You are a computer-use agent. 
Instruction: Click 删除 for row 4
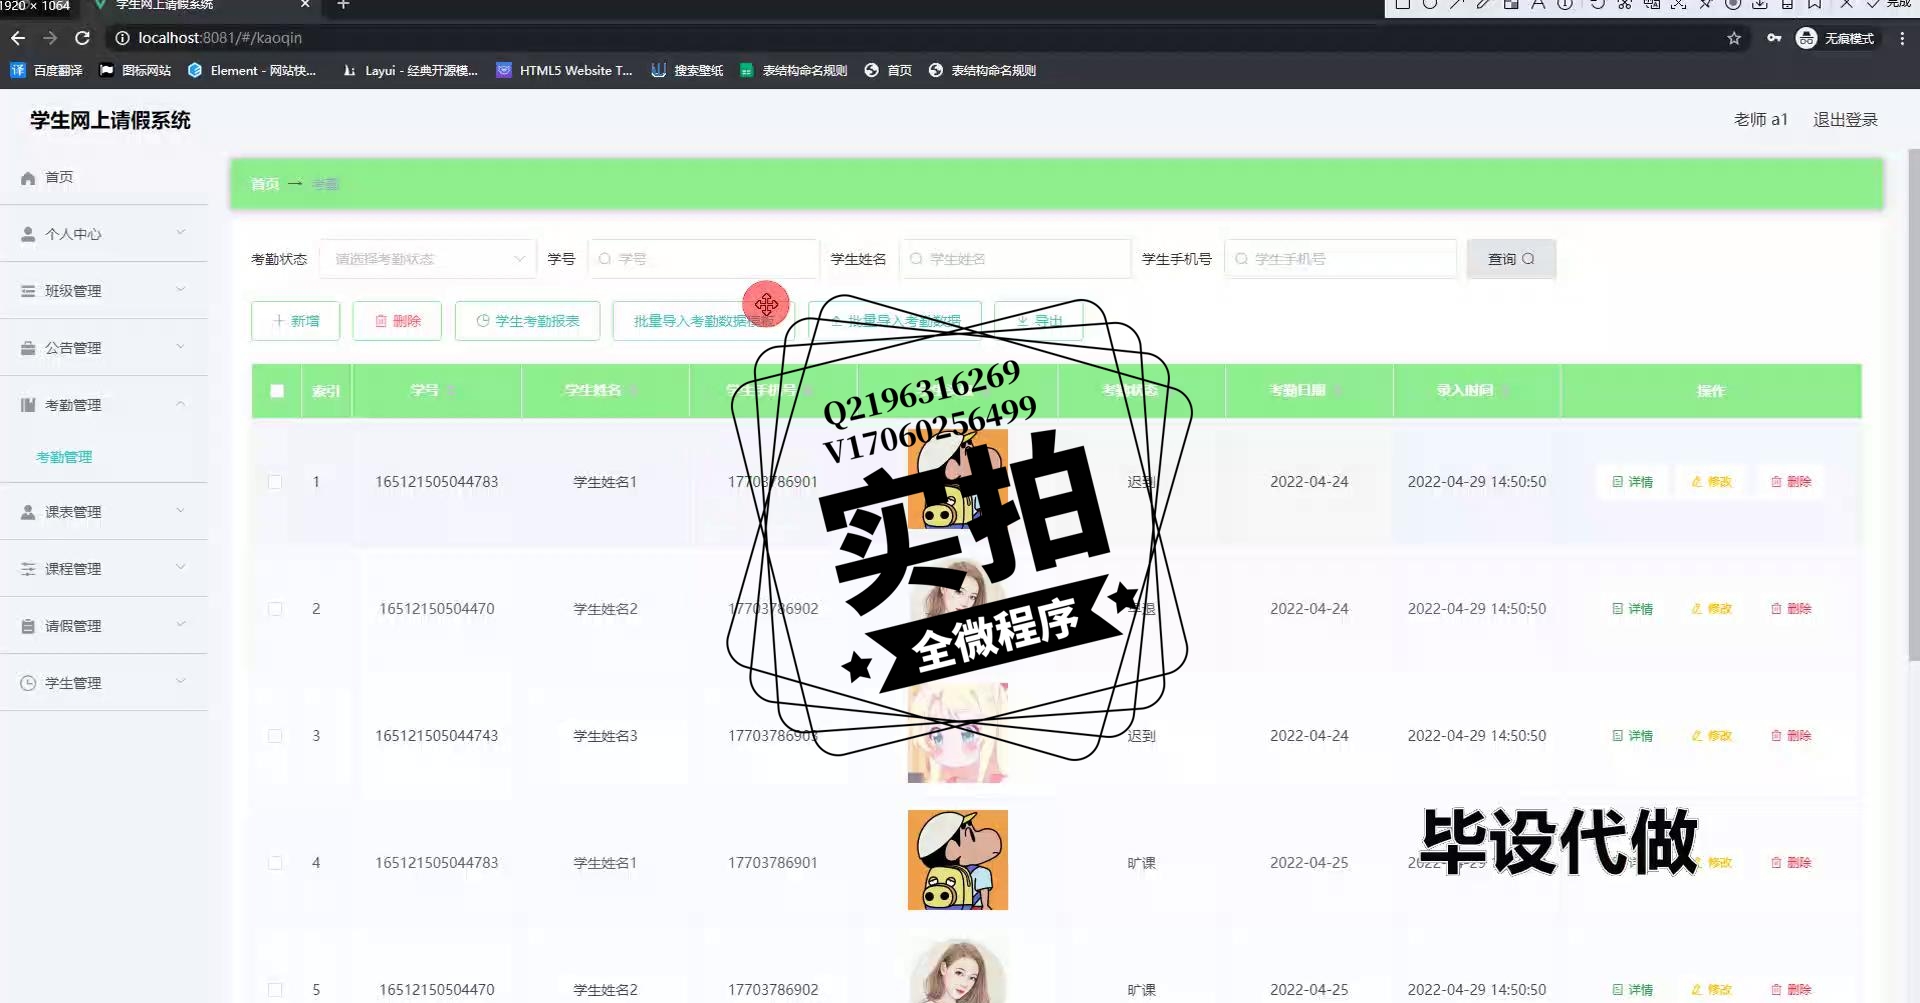click(x=1791, y=863)
